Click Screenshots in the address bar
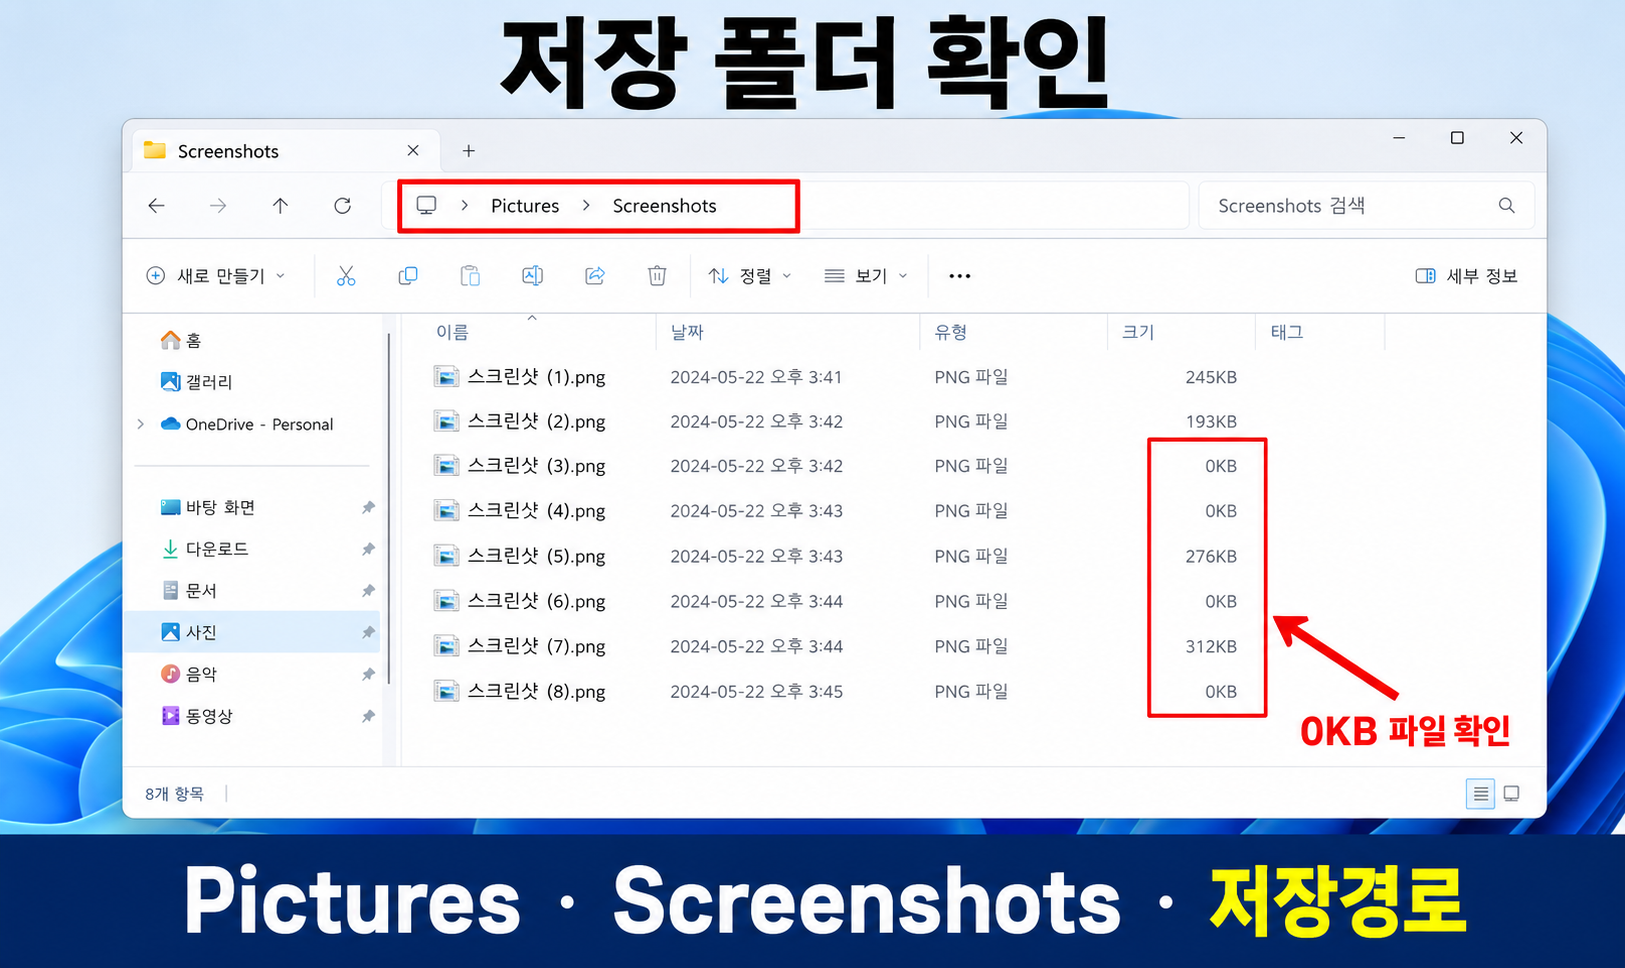The image size is (1625, 968). pos(665,206)
